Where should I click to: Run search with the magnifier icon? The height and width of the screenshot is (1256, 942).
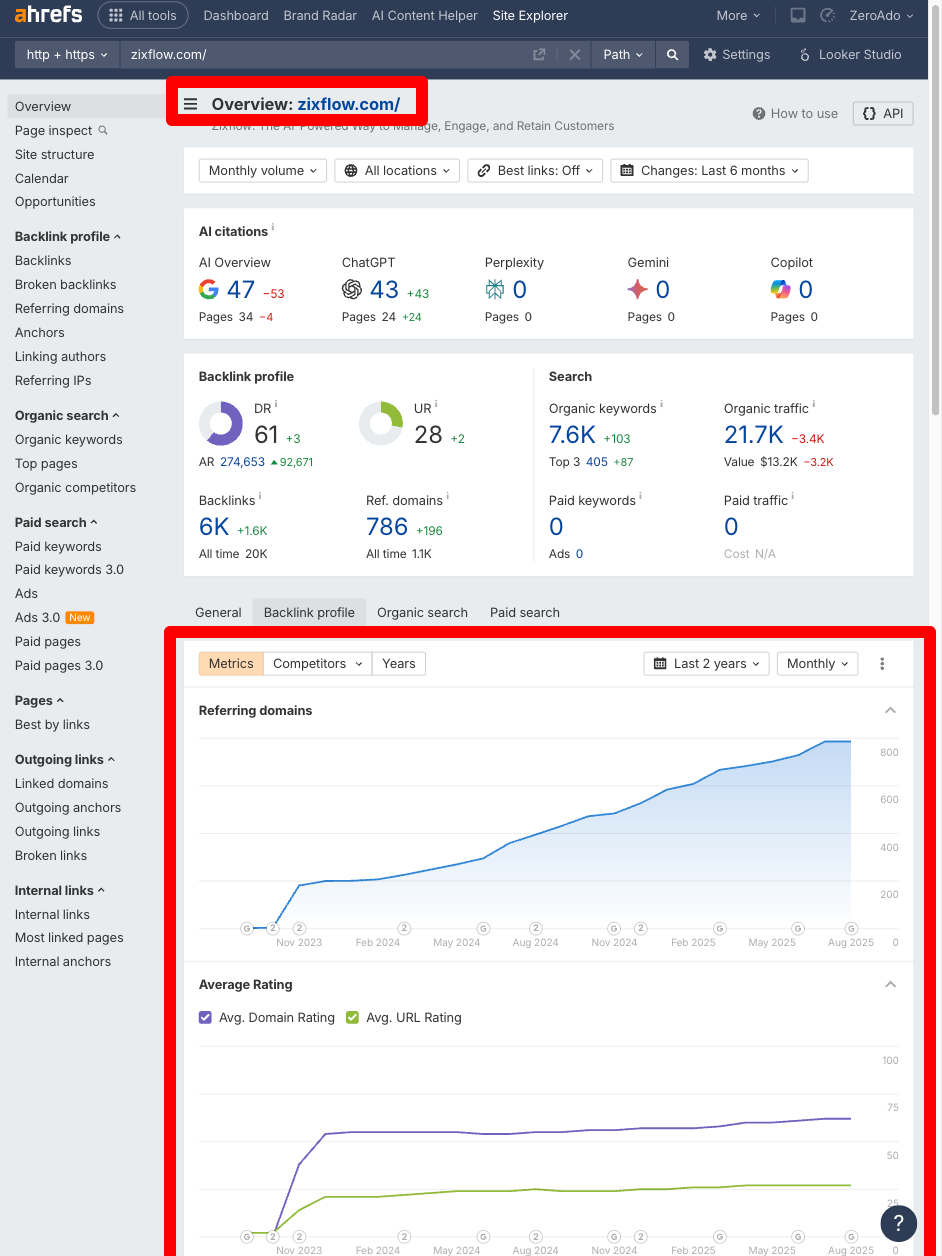coord(671,54)
